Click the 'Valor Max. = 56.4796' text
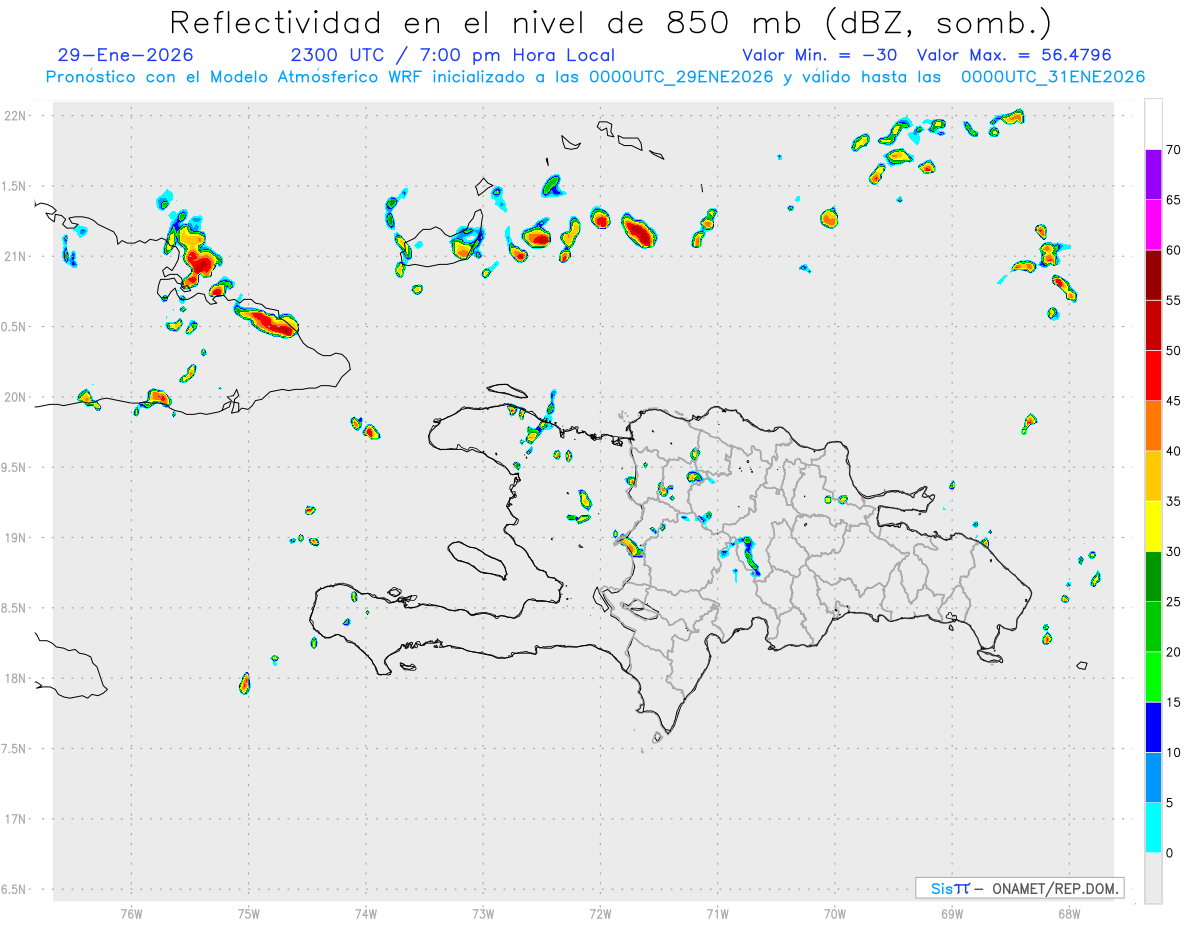 click(x=1014, y=55)
